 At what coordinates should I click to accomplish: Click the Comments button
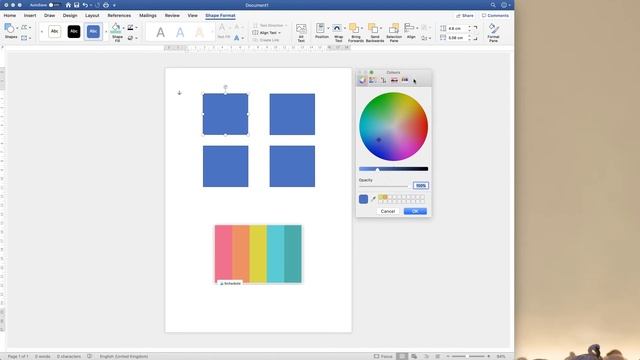tap(495, 16)
